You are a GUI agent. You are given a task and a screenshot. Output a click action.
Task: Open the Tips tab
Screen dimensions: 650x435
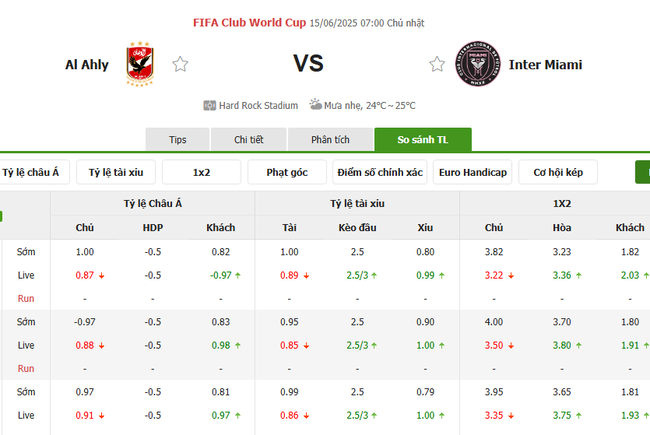click(178, 140)
